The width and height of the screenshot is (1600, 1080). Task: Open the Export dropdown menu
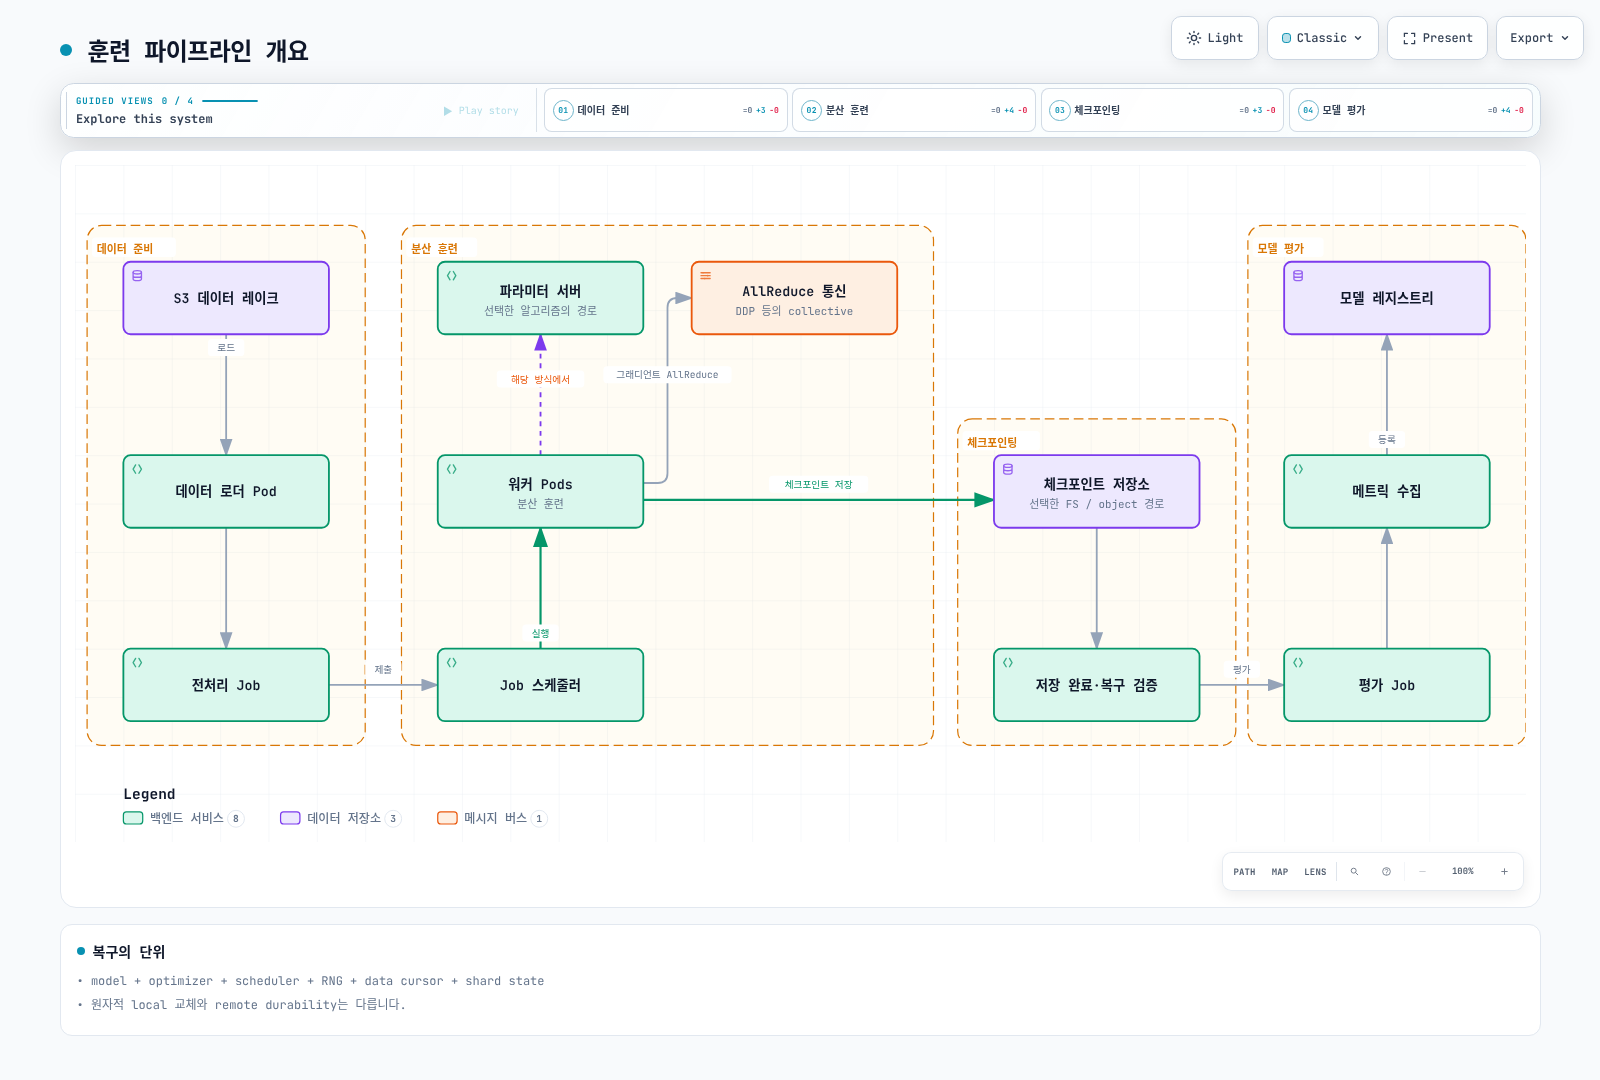tap(1539, 38)
